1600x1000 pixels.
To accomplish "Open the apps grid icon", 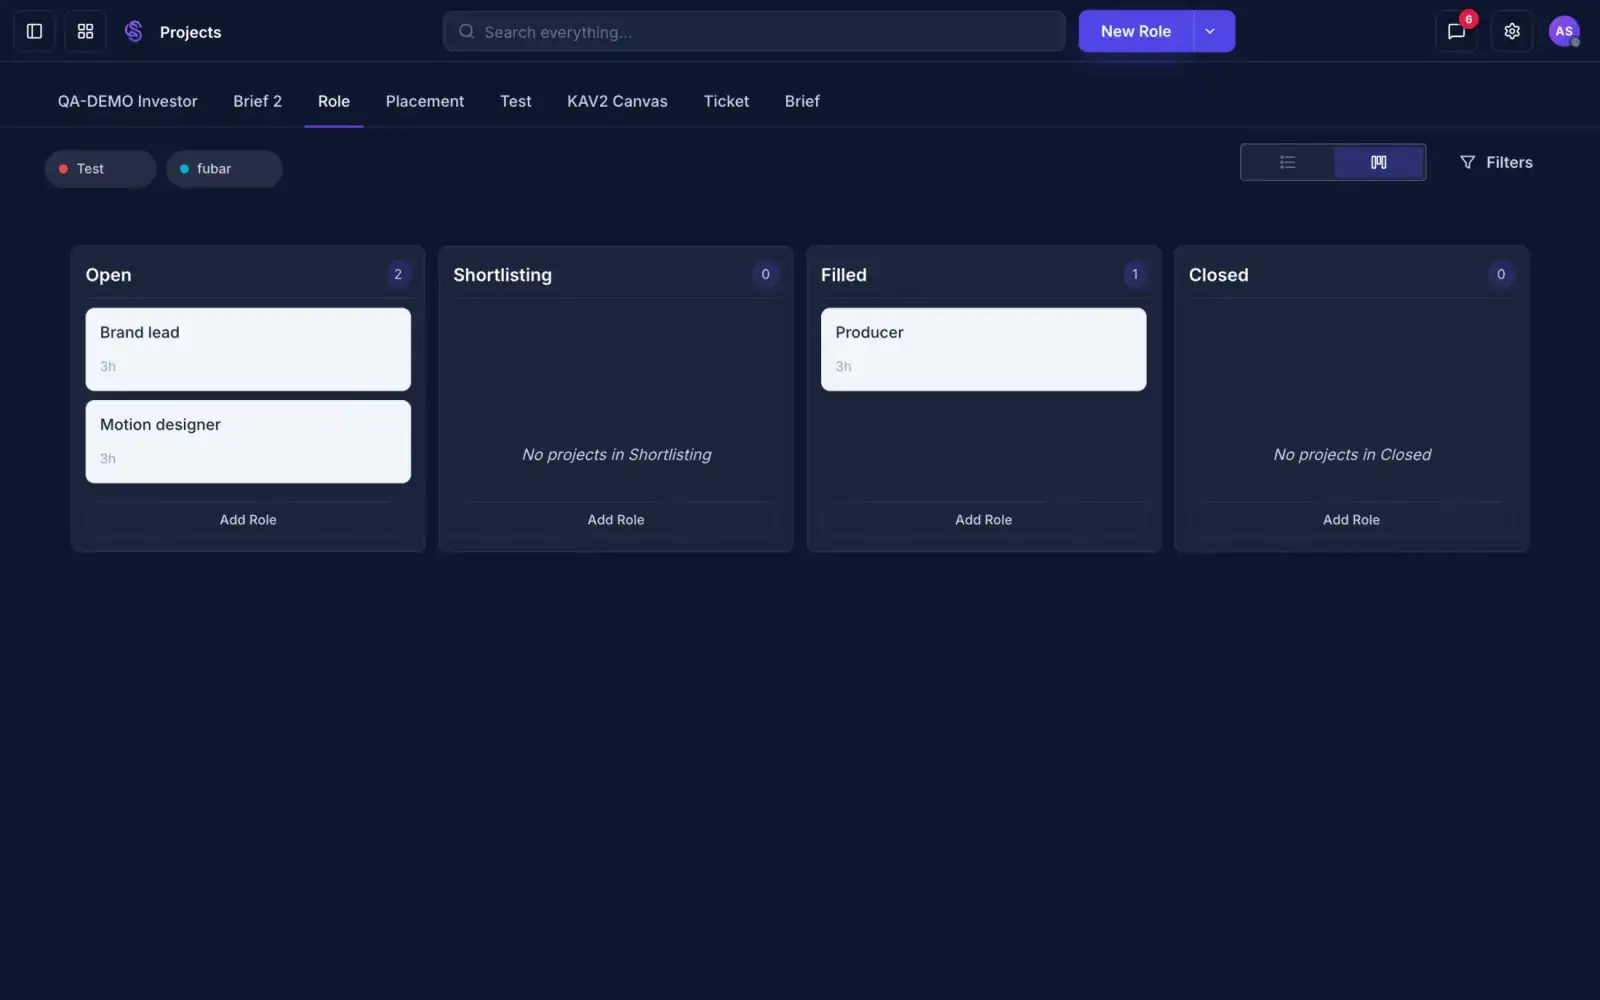I will tap(85, 31).
